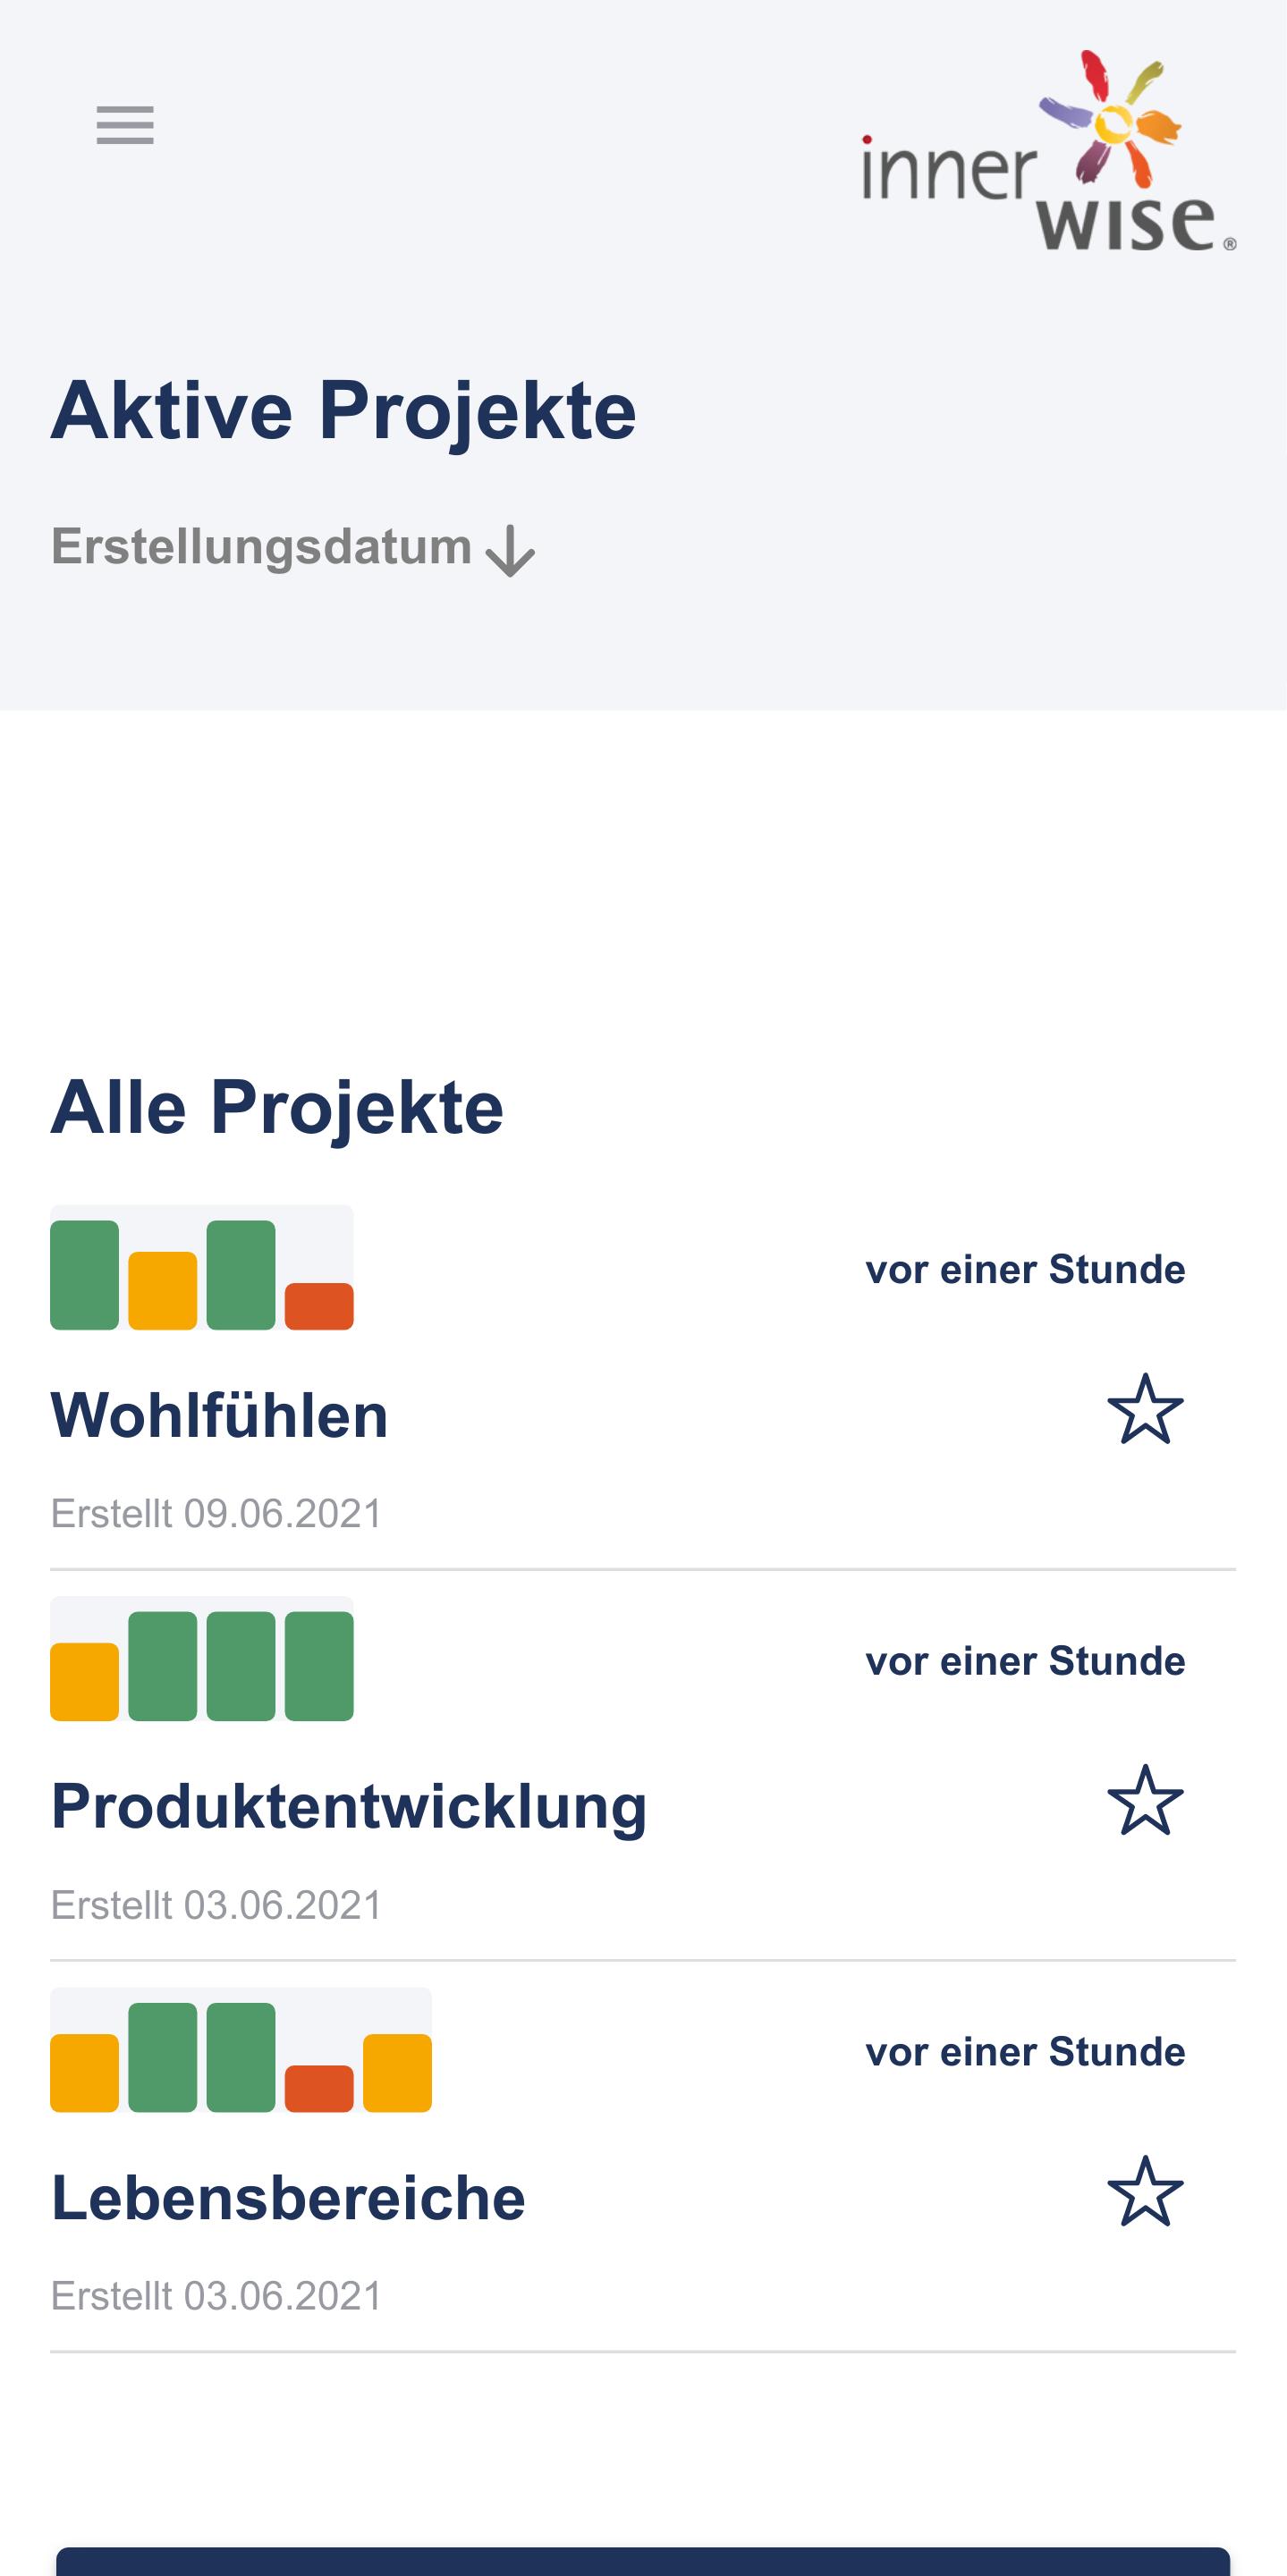Click the red bar in Lebensbereiche chart
This screenshot has width=1287, height=2576.
[x=319, y=2088]
